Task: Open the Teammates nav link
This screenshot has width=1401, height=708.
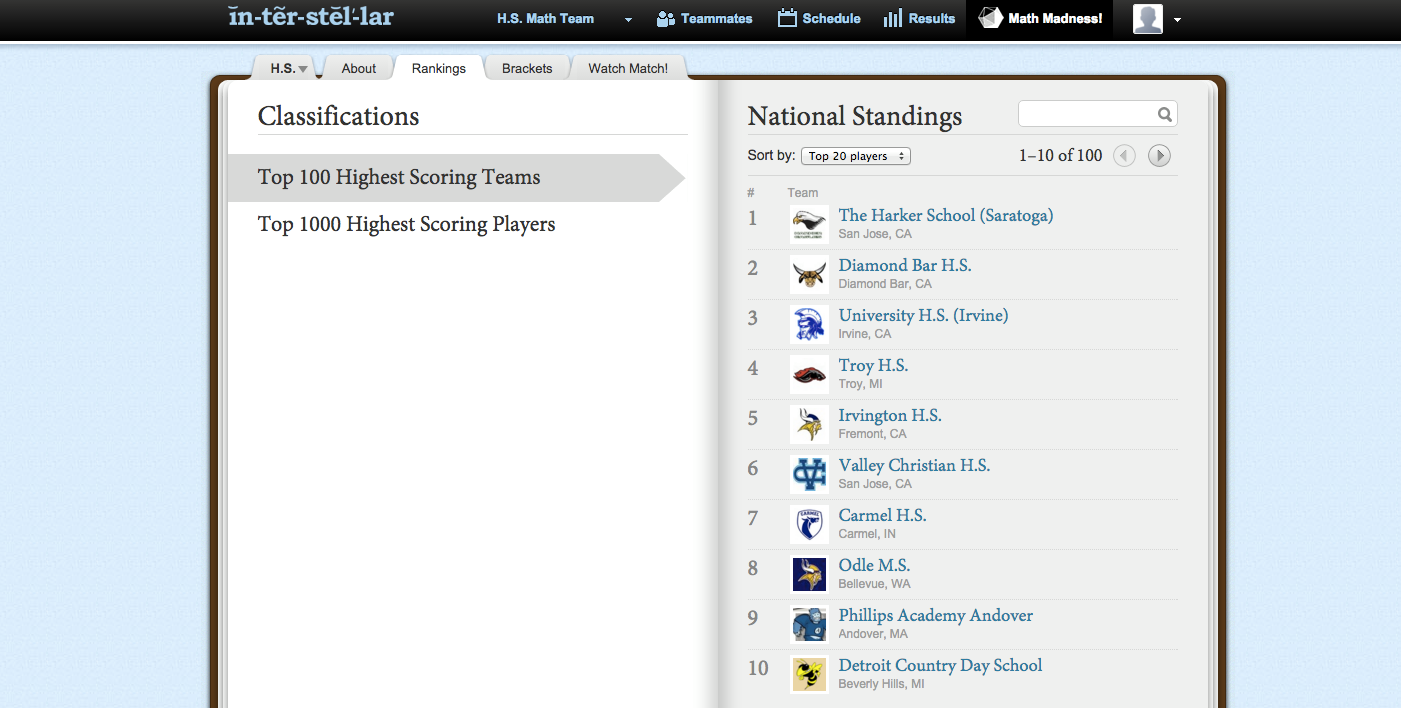Action: pos(705,19)
